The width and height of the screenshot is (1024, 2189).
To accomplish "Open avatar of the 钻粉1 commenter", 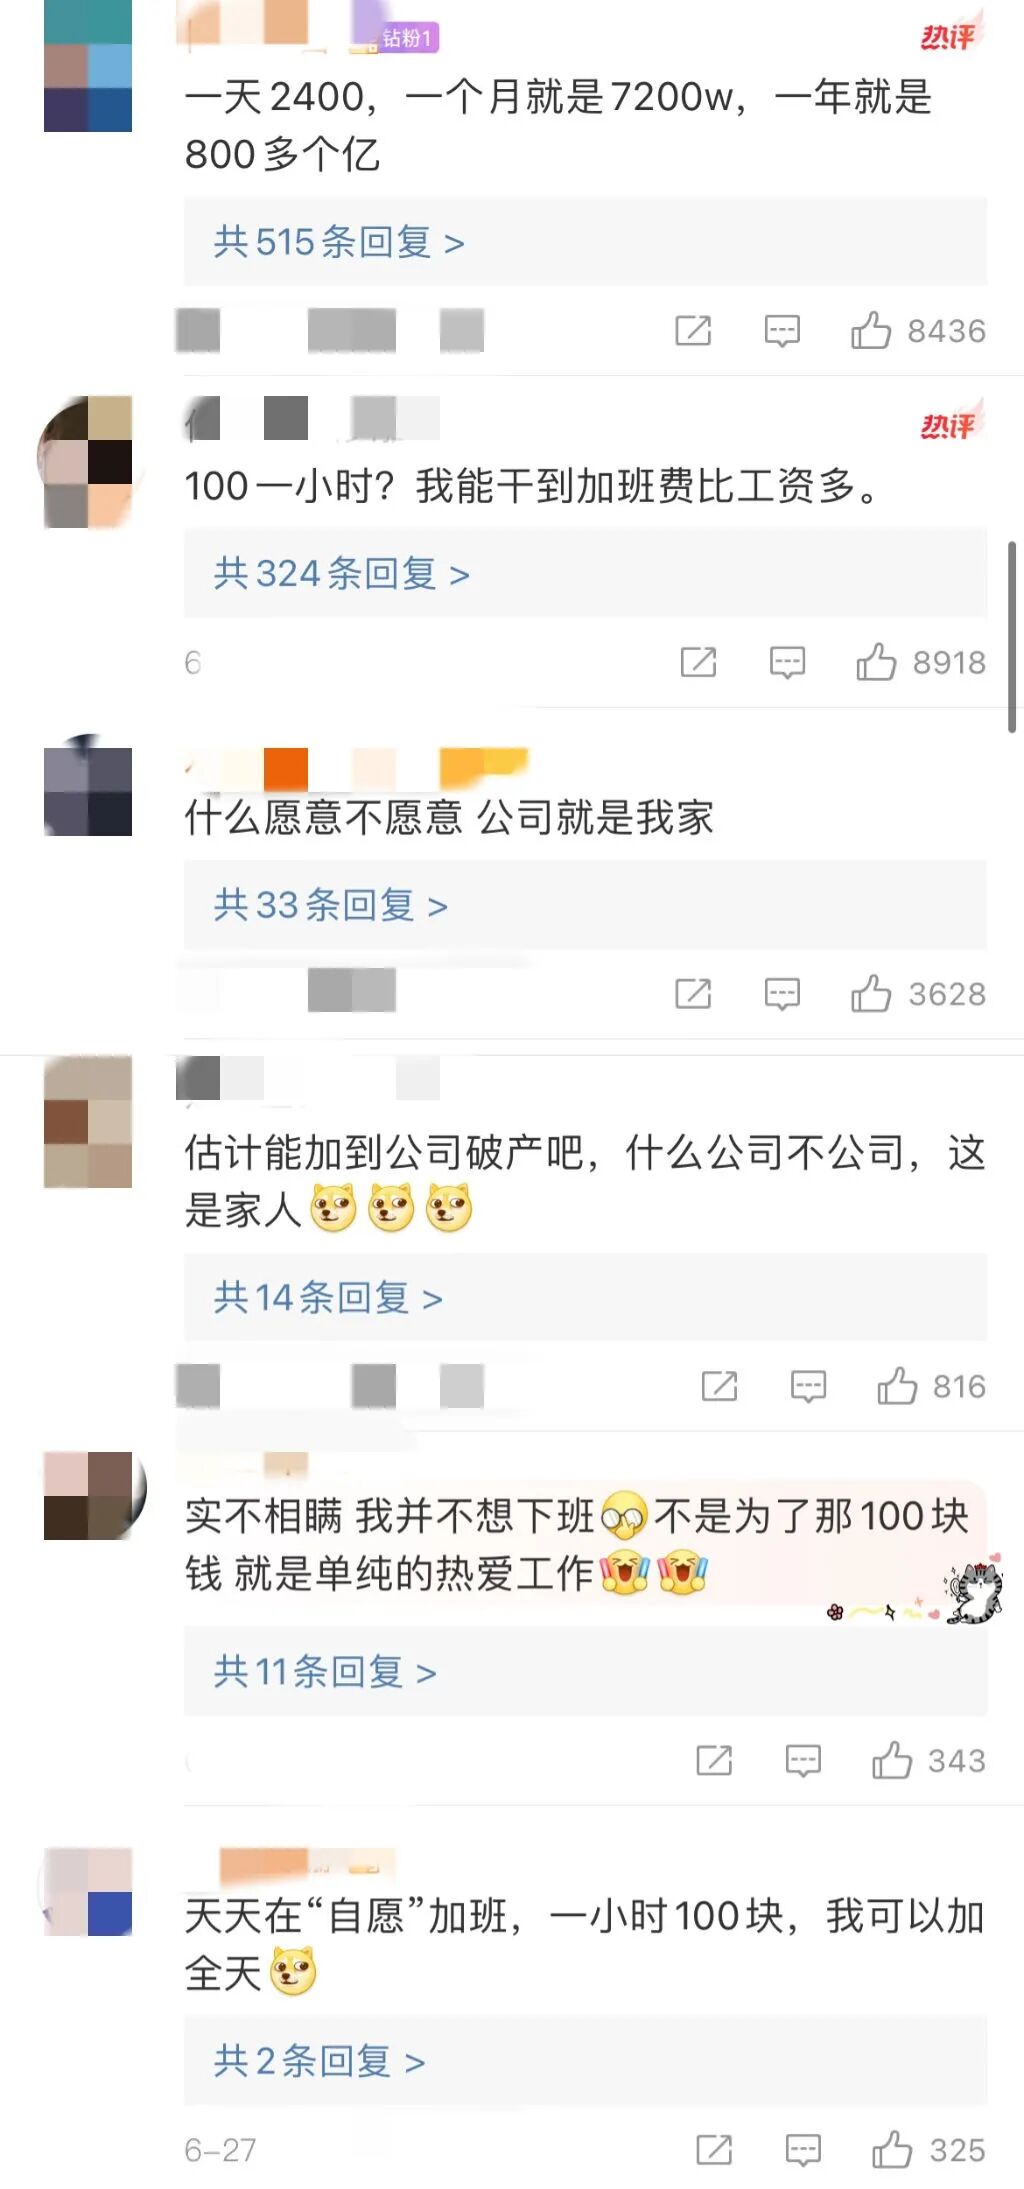I will click(88, 66).
